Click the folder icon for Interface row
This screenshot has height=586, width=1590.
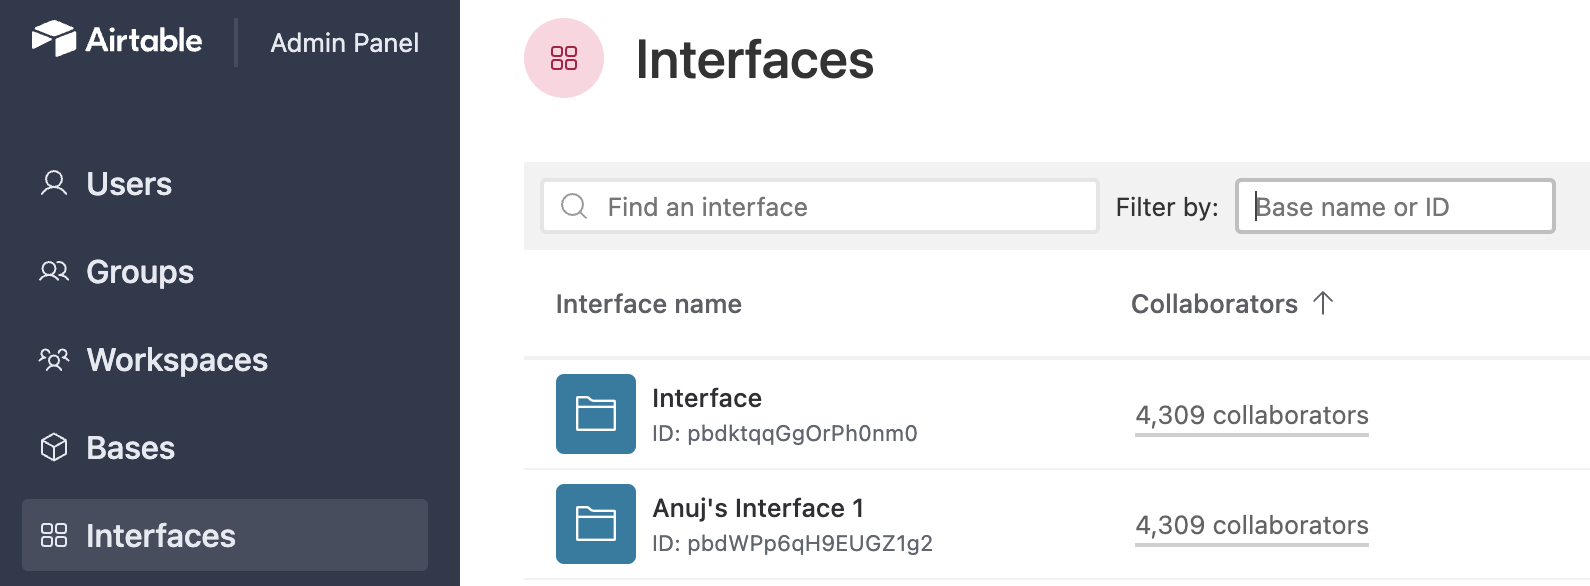point(596,414)
